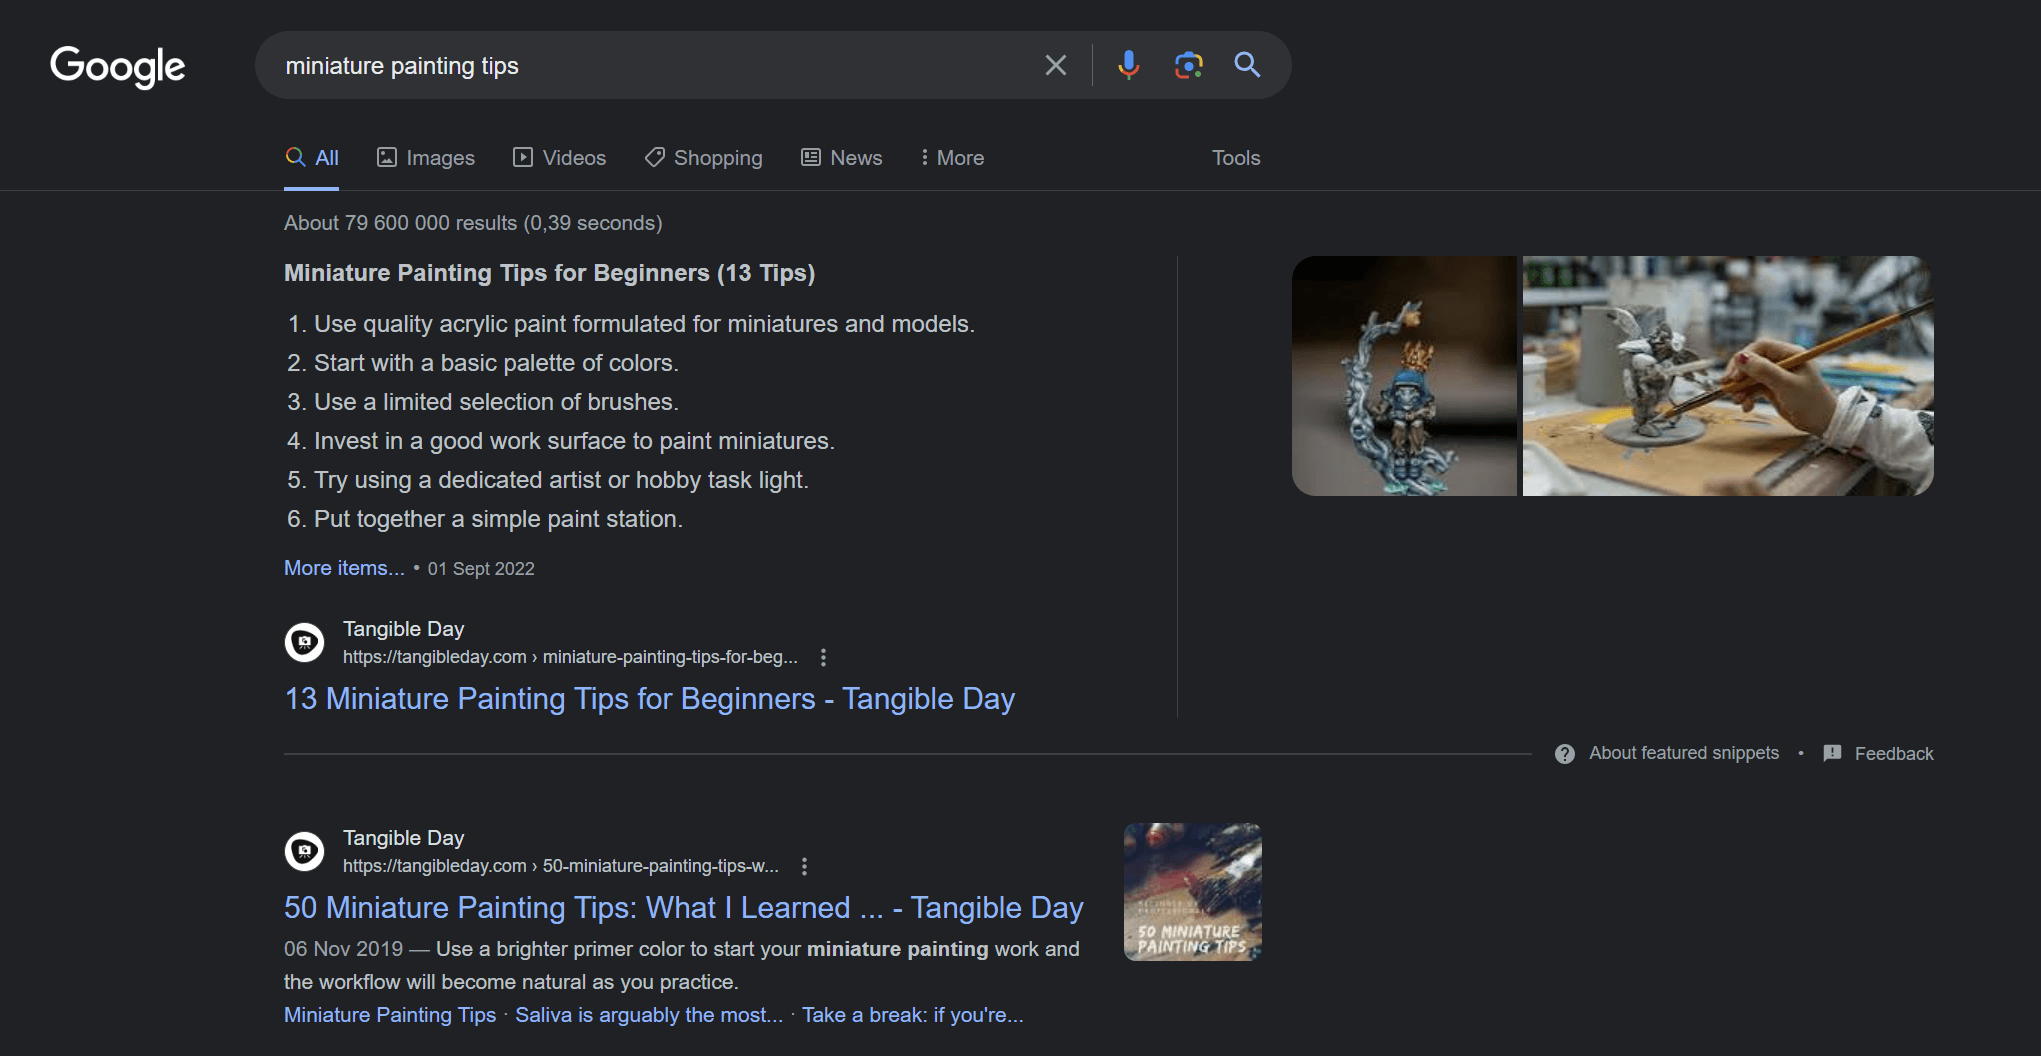2041x1056 pixels.
Task: Click the 'More items...' link
Action: click(x=344, y=568)
